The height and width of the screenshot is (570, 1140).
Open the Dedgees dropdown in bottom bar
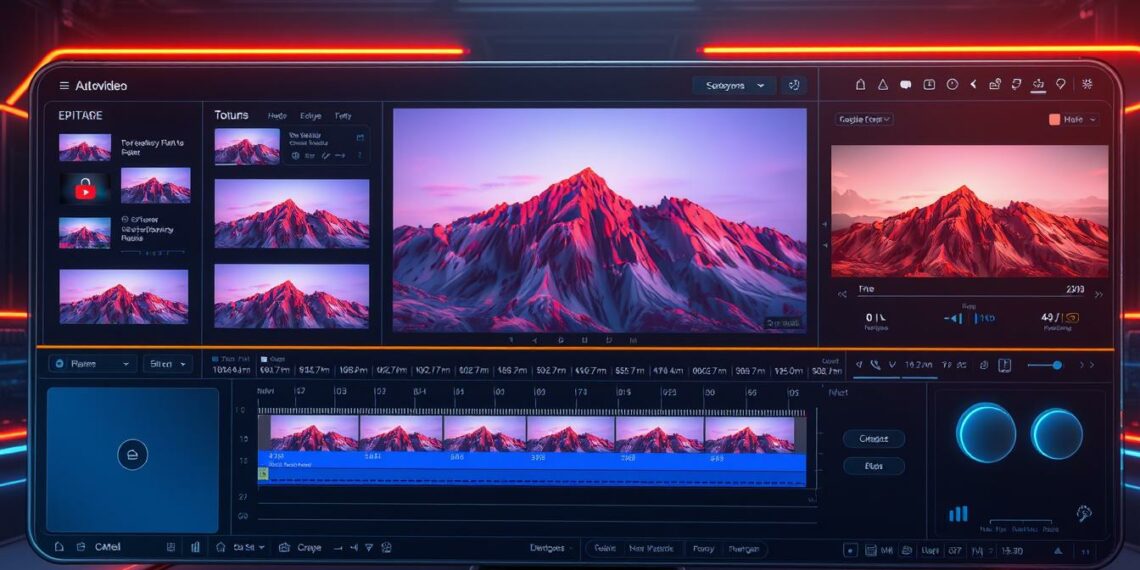coord(550,548)
